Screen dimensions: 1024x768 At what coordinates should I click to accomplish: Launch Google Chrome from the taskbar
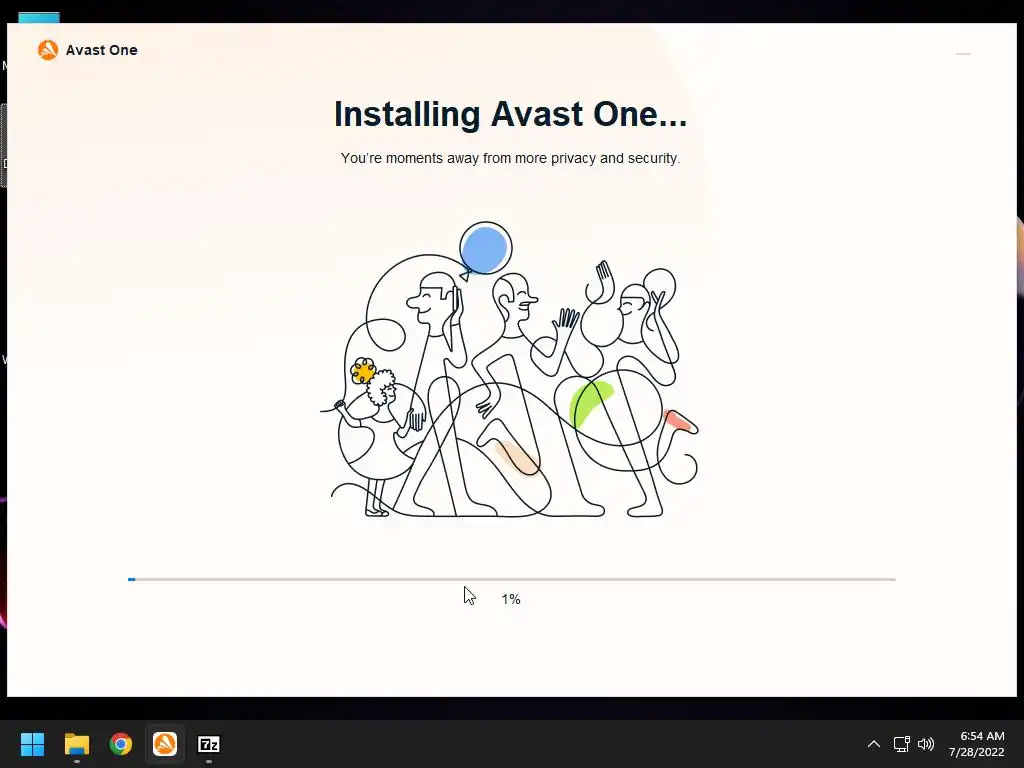[x=121, y=744]
